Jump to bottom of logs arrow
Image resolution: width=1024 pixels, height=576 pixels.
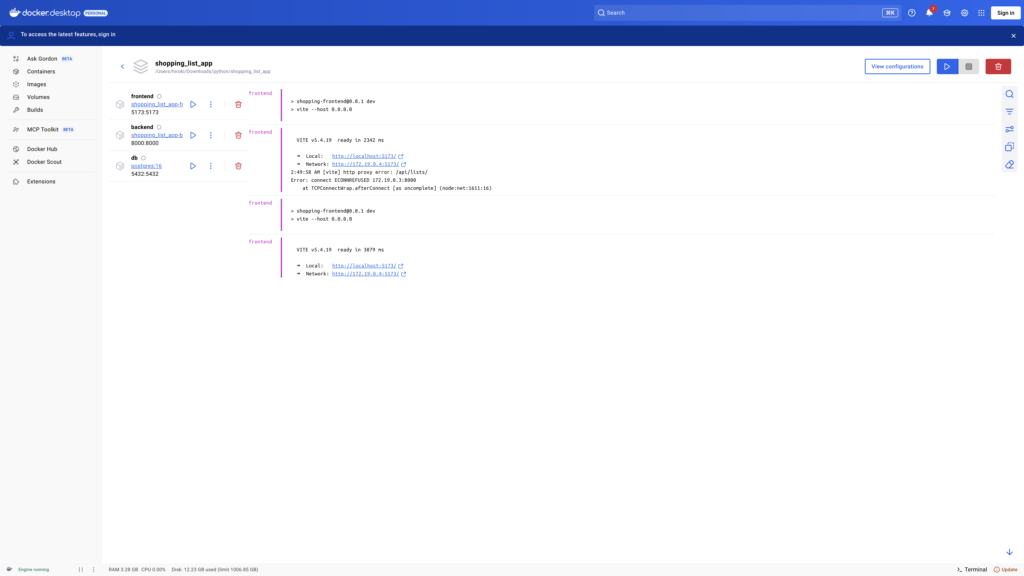(1010, 552)
